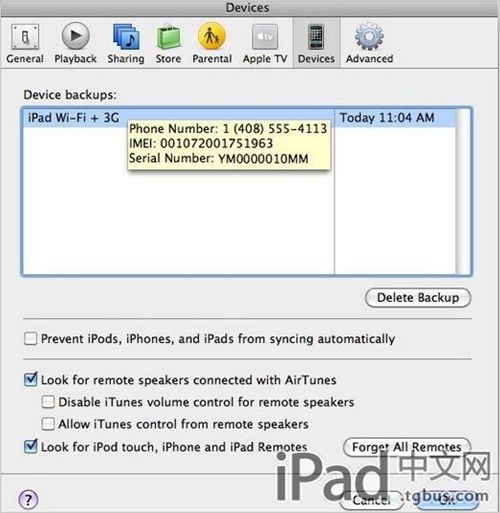500x513 pixels.
Task: Click the Today 11:04 AM backup date
Action: pyautogui.click(x=387, y=118)
